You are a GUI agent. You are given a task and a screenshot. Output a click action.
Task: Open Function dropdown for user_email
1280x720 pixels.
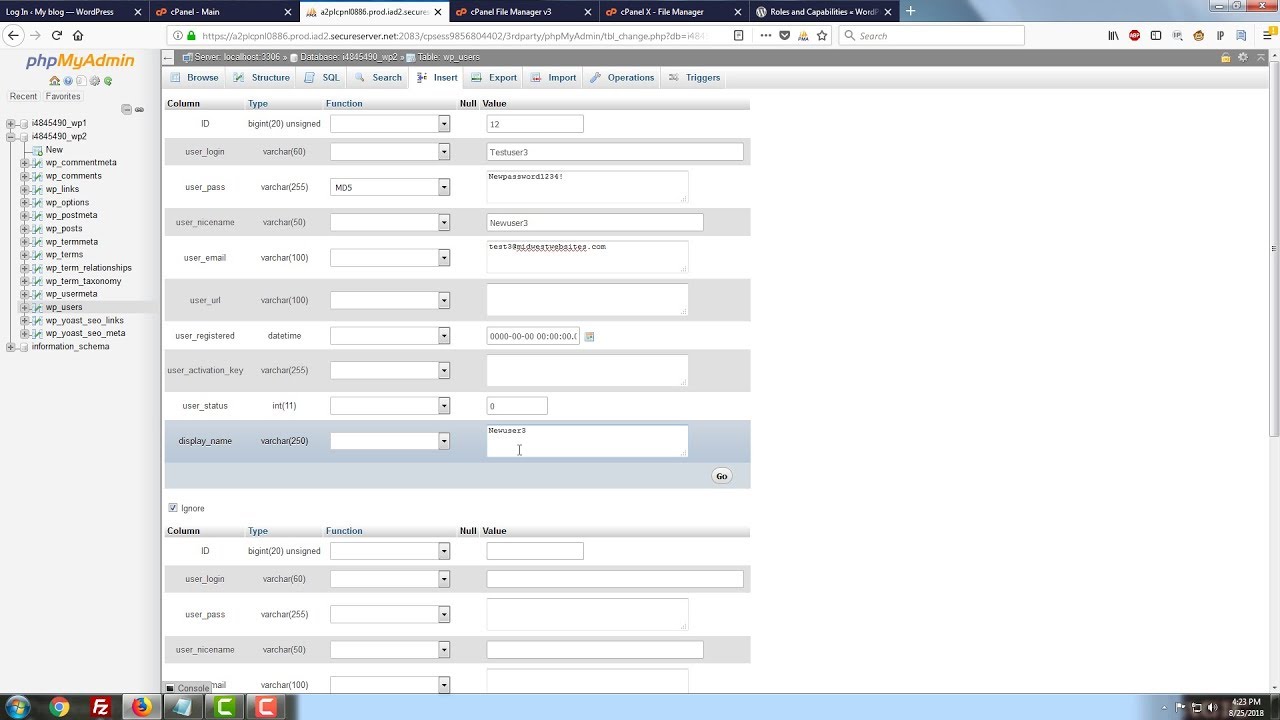390,258
